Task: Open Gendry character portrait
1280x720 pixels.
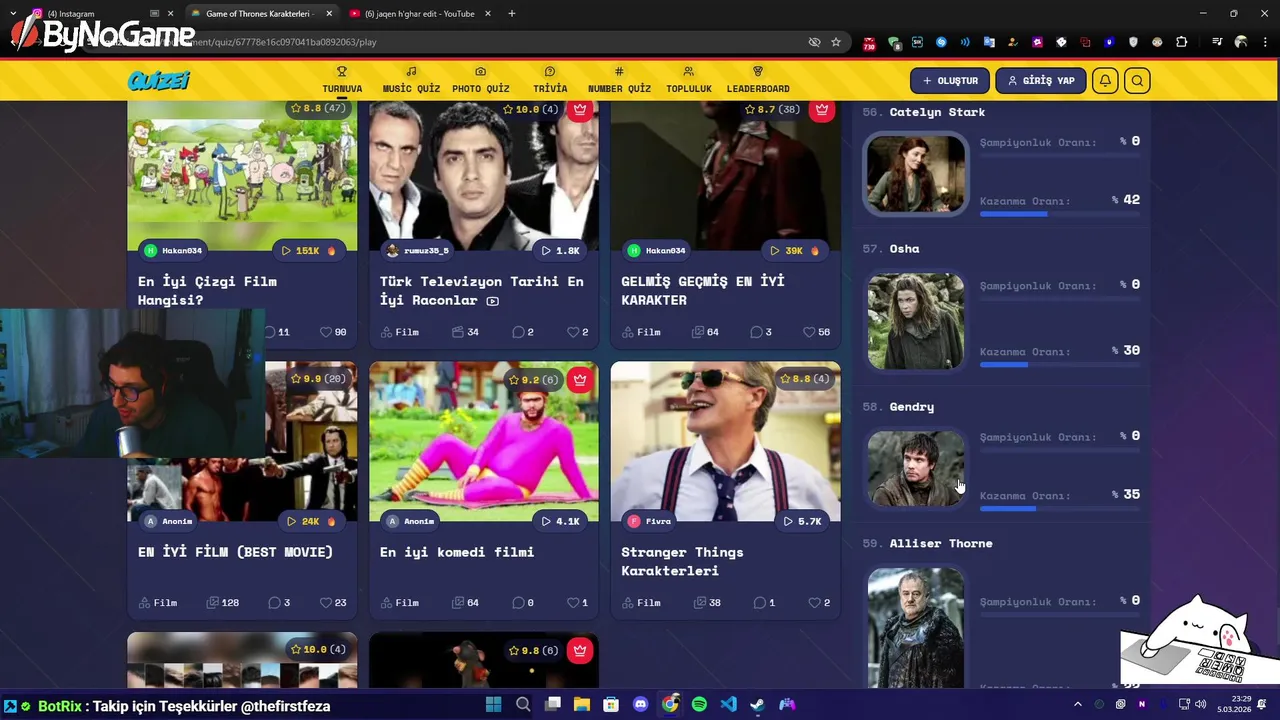Action: tap(916, 469)
